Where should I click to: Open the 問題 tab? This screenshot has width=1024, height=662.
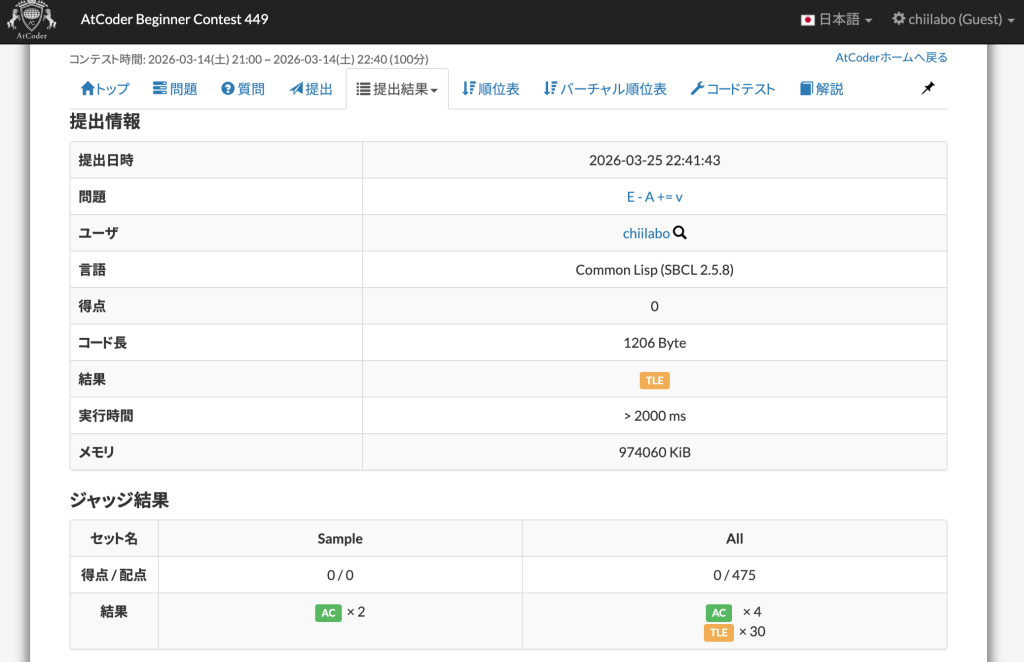175,89
